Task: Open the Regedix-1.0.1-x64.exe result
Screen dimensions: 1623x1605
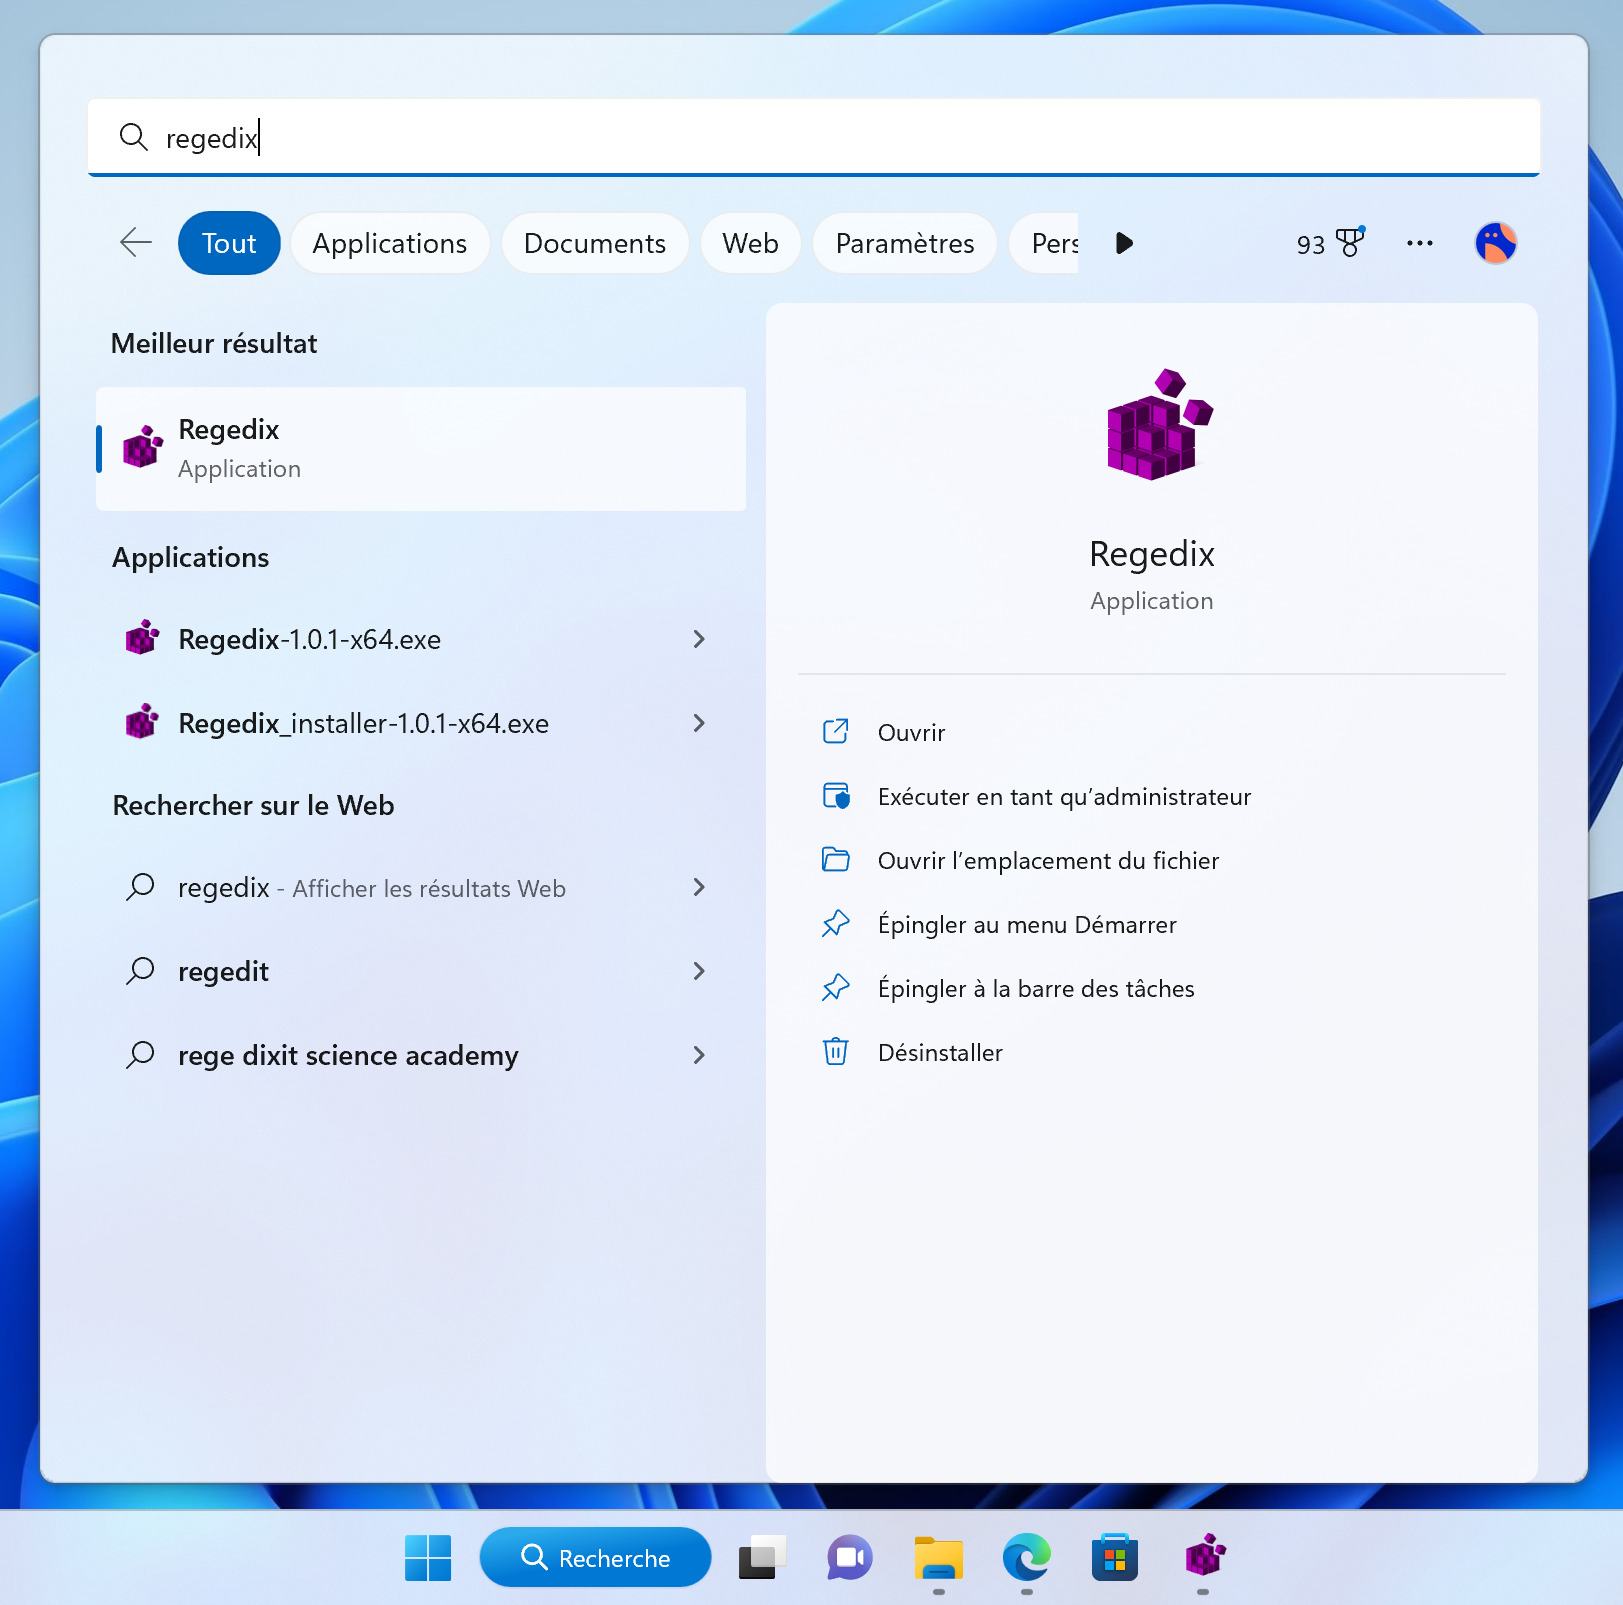Action: pos(421,639)
